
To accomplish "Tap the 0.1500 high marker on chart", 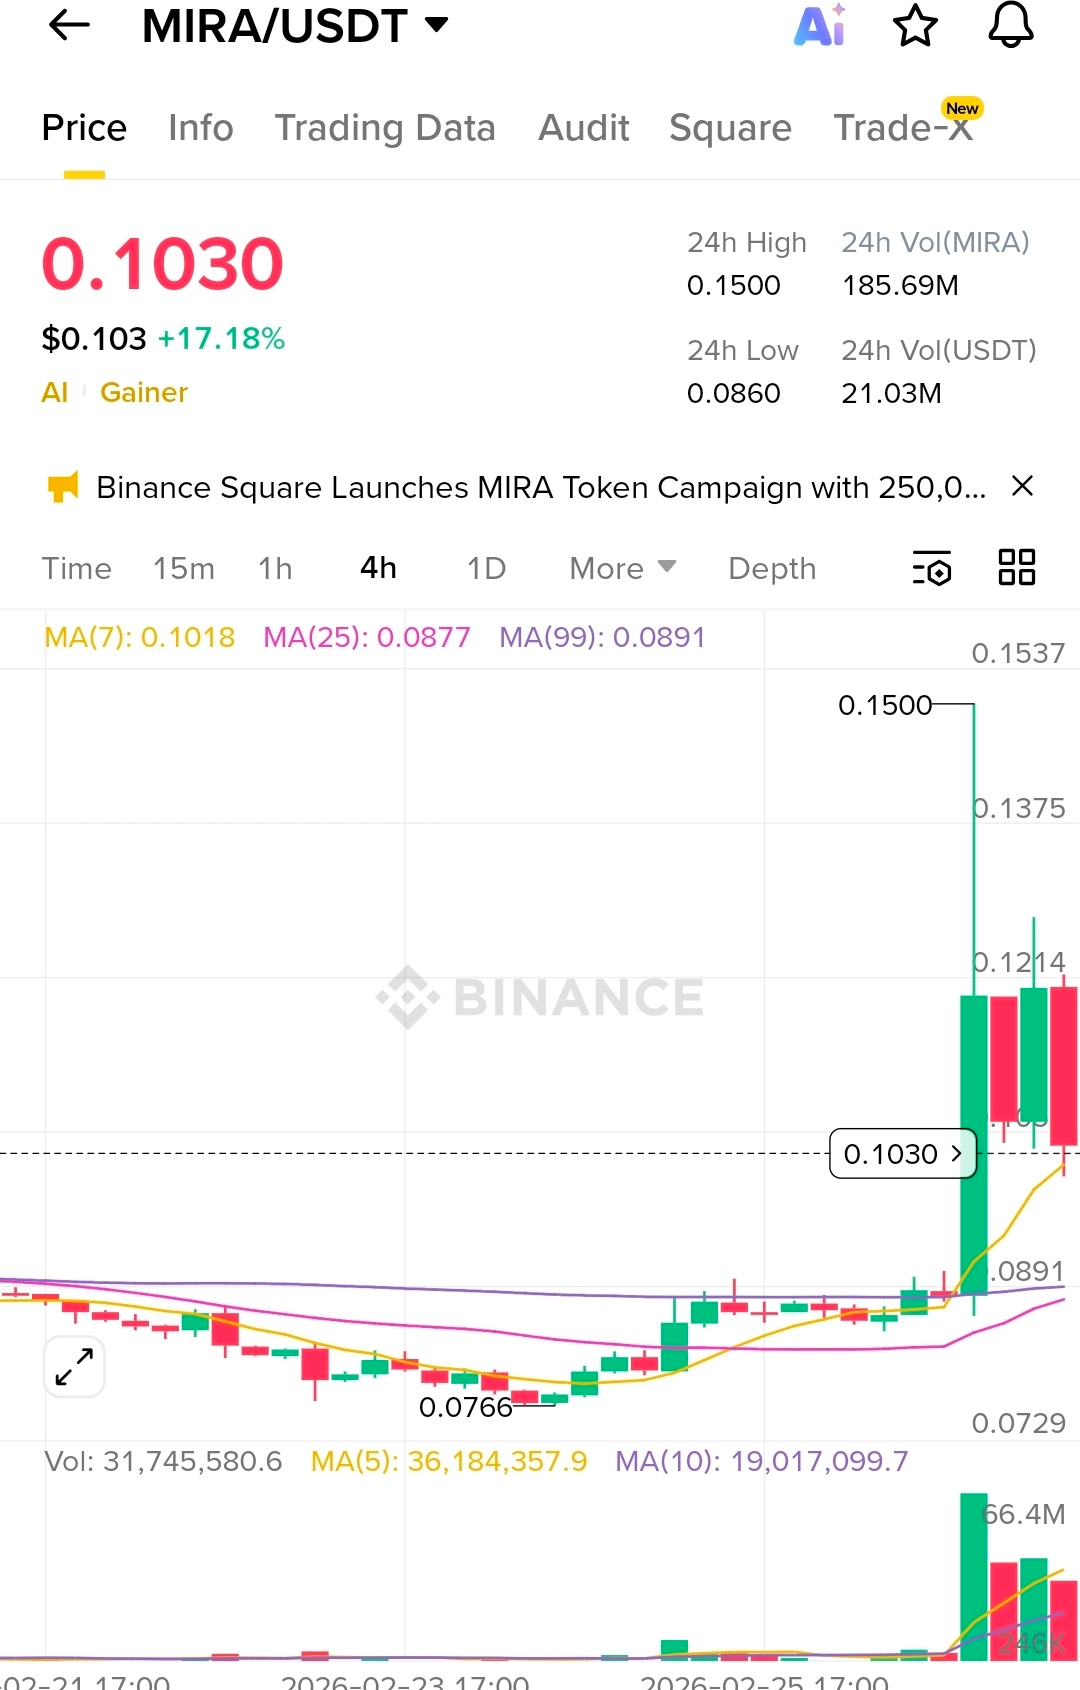I will coord(885,705).
